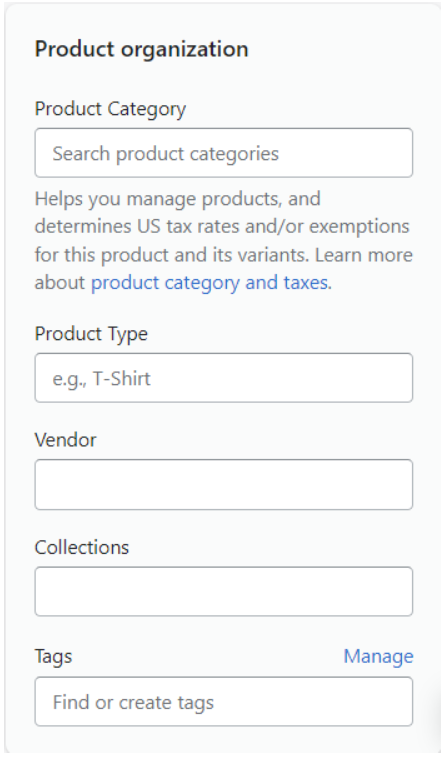Open the product category and taxes link

pyautogui.click(x=209, y=283)
